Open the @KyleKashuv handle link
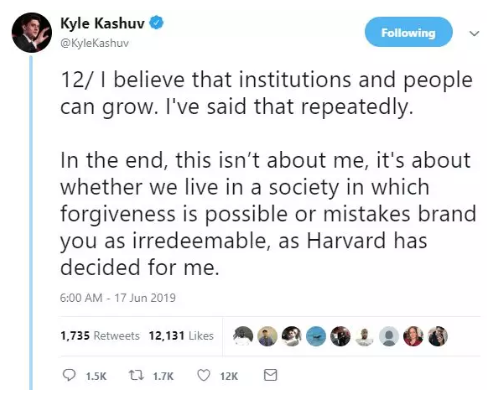The width and height of the screenshot is (487, 396). pos(94,43)
